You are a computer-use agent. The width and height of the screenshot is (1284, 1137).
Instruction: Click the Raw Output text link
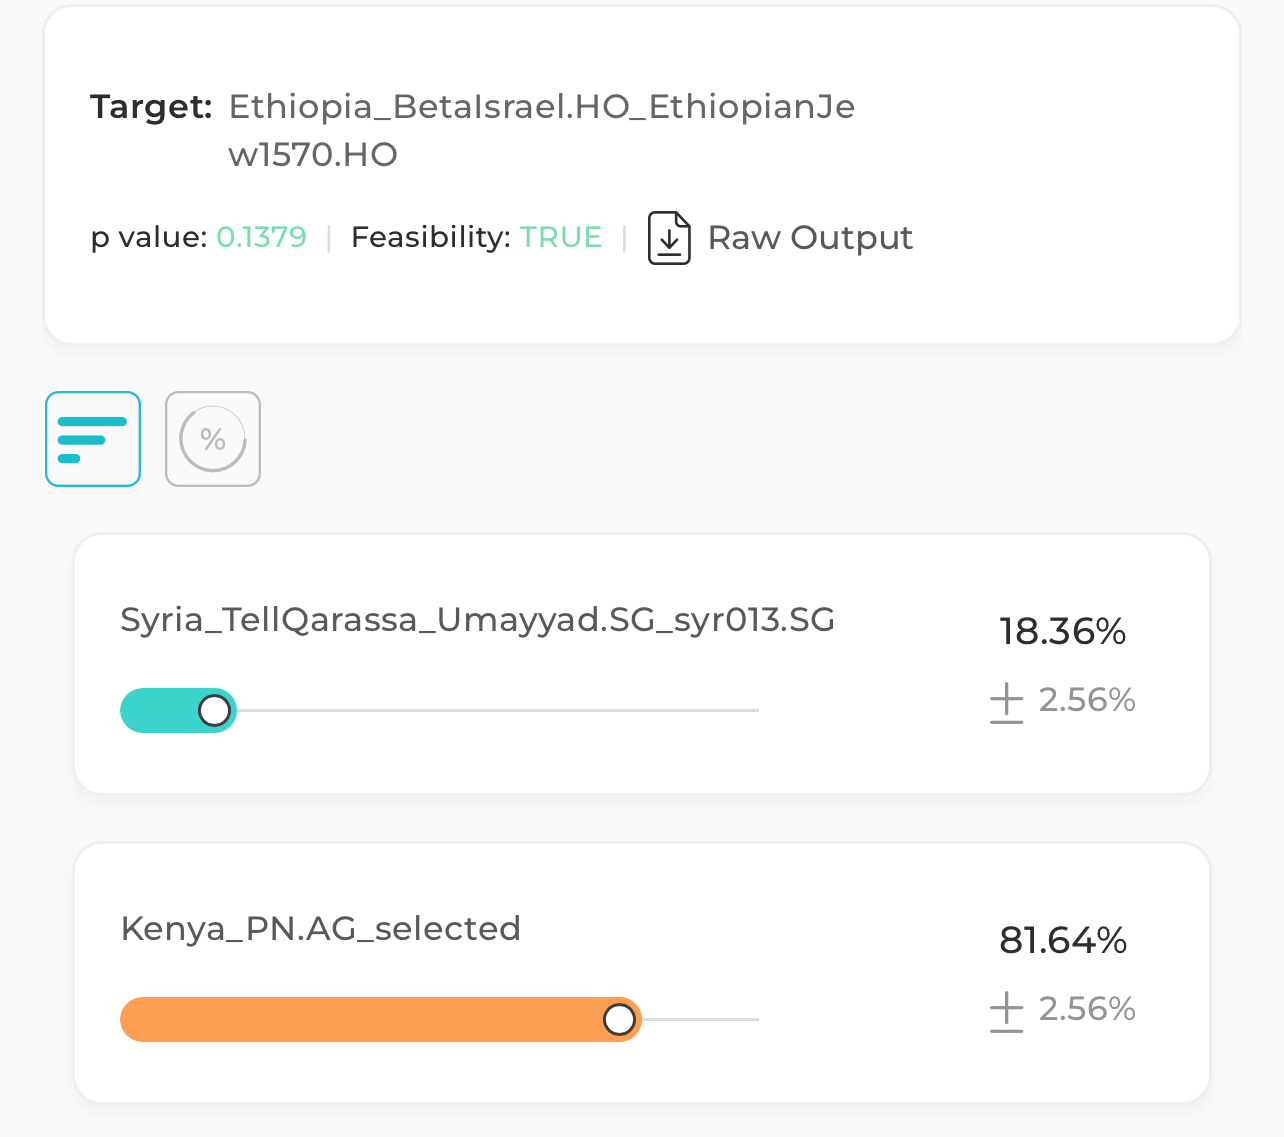click(810, 238)
